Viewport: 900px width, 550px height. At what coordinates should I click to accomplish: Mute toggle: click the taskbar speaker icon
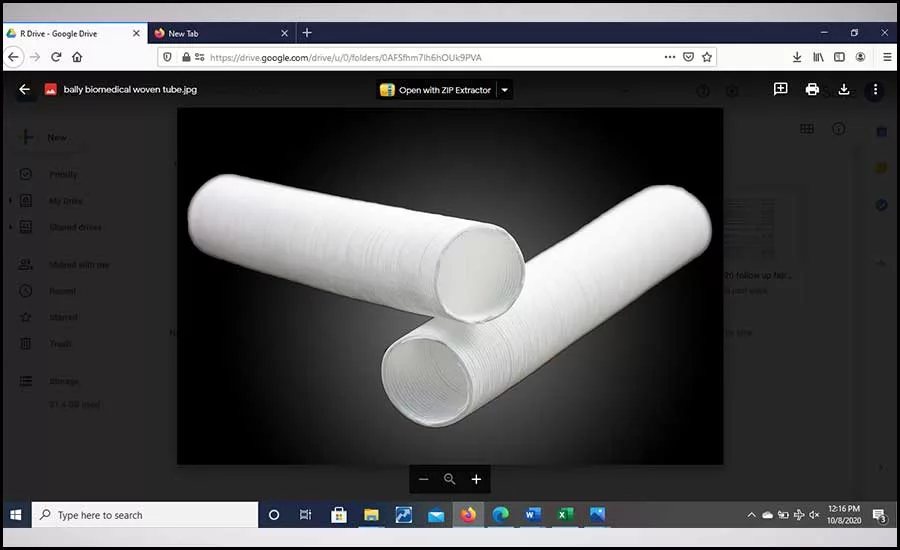coord(814,515)
